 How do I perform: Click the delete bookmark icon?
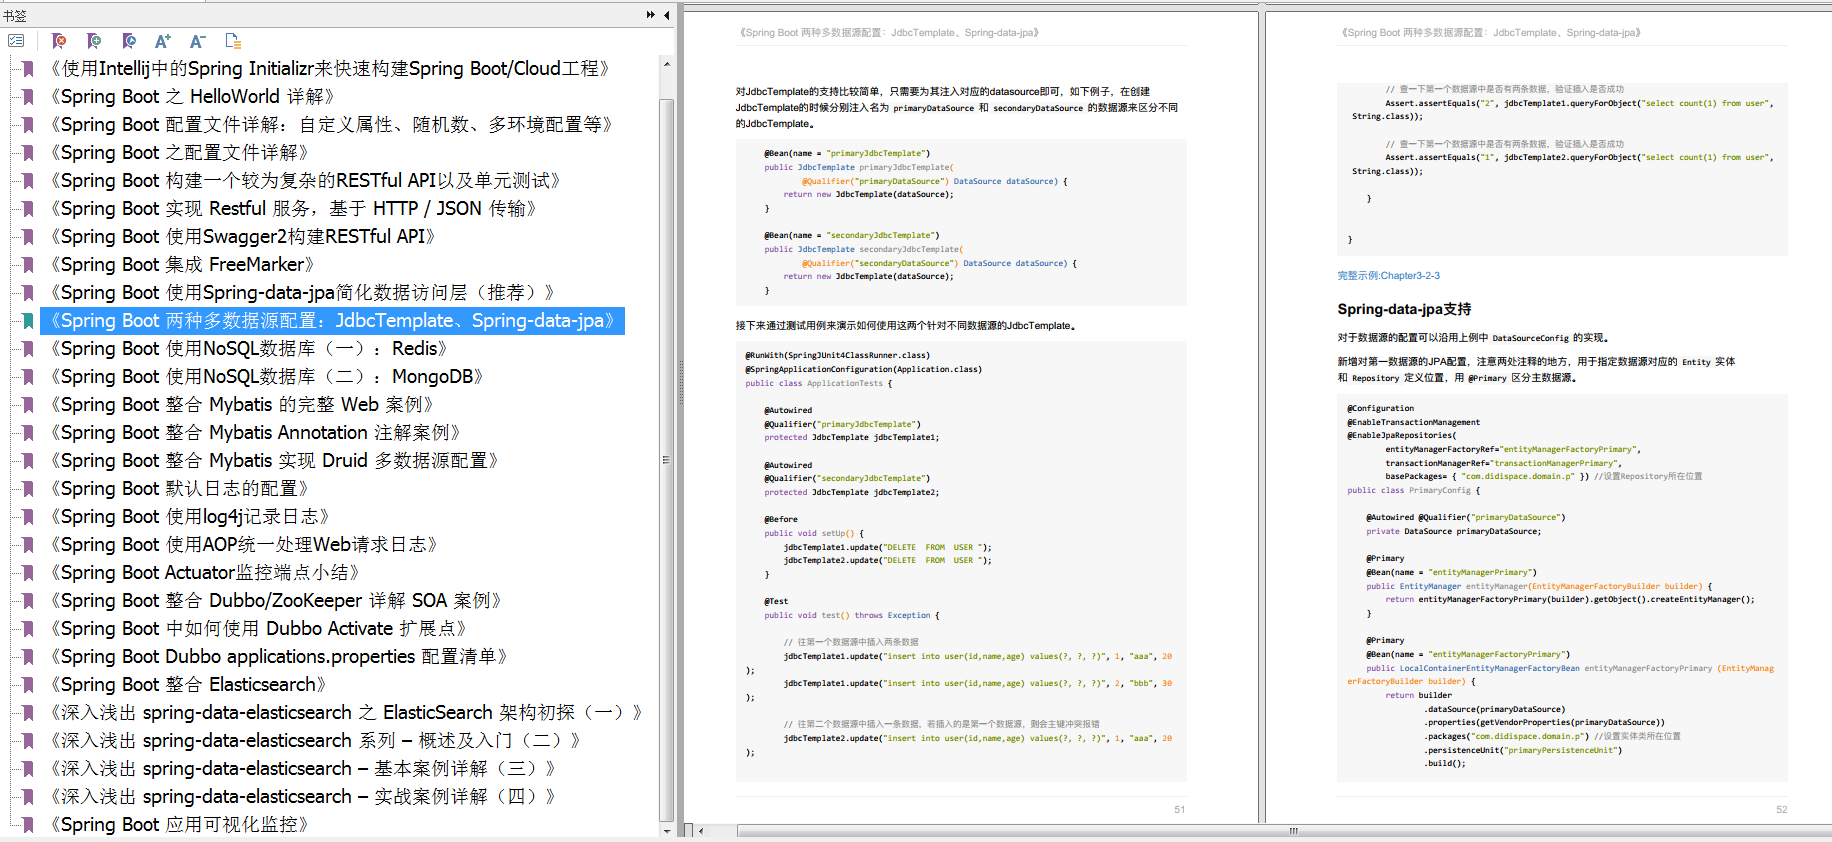[x=59, y=41]
